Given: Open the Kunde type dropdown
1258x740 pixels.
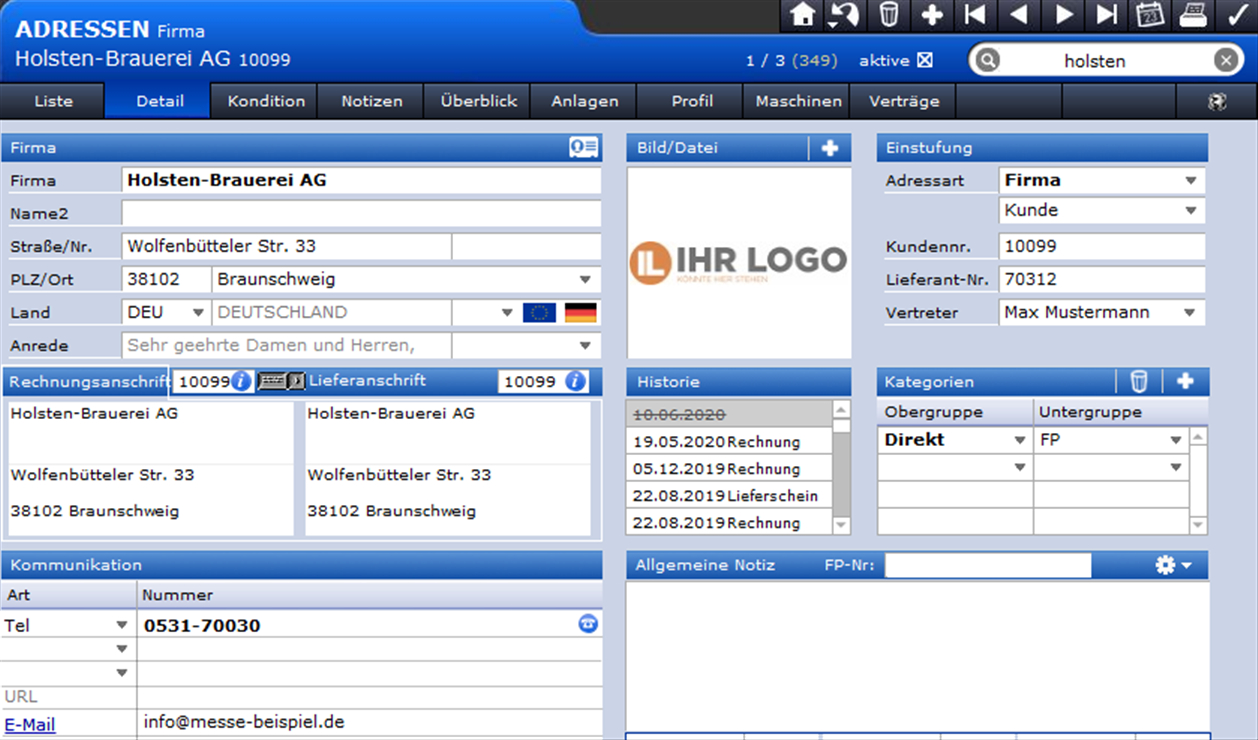Looking at the screenshot, I should coord(1191,210).
